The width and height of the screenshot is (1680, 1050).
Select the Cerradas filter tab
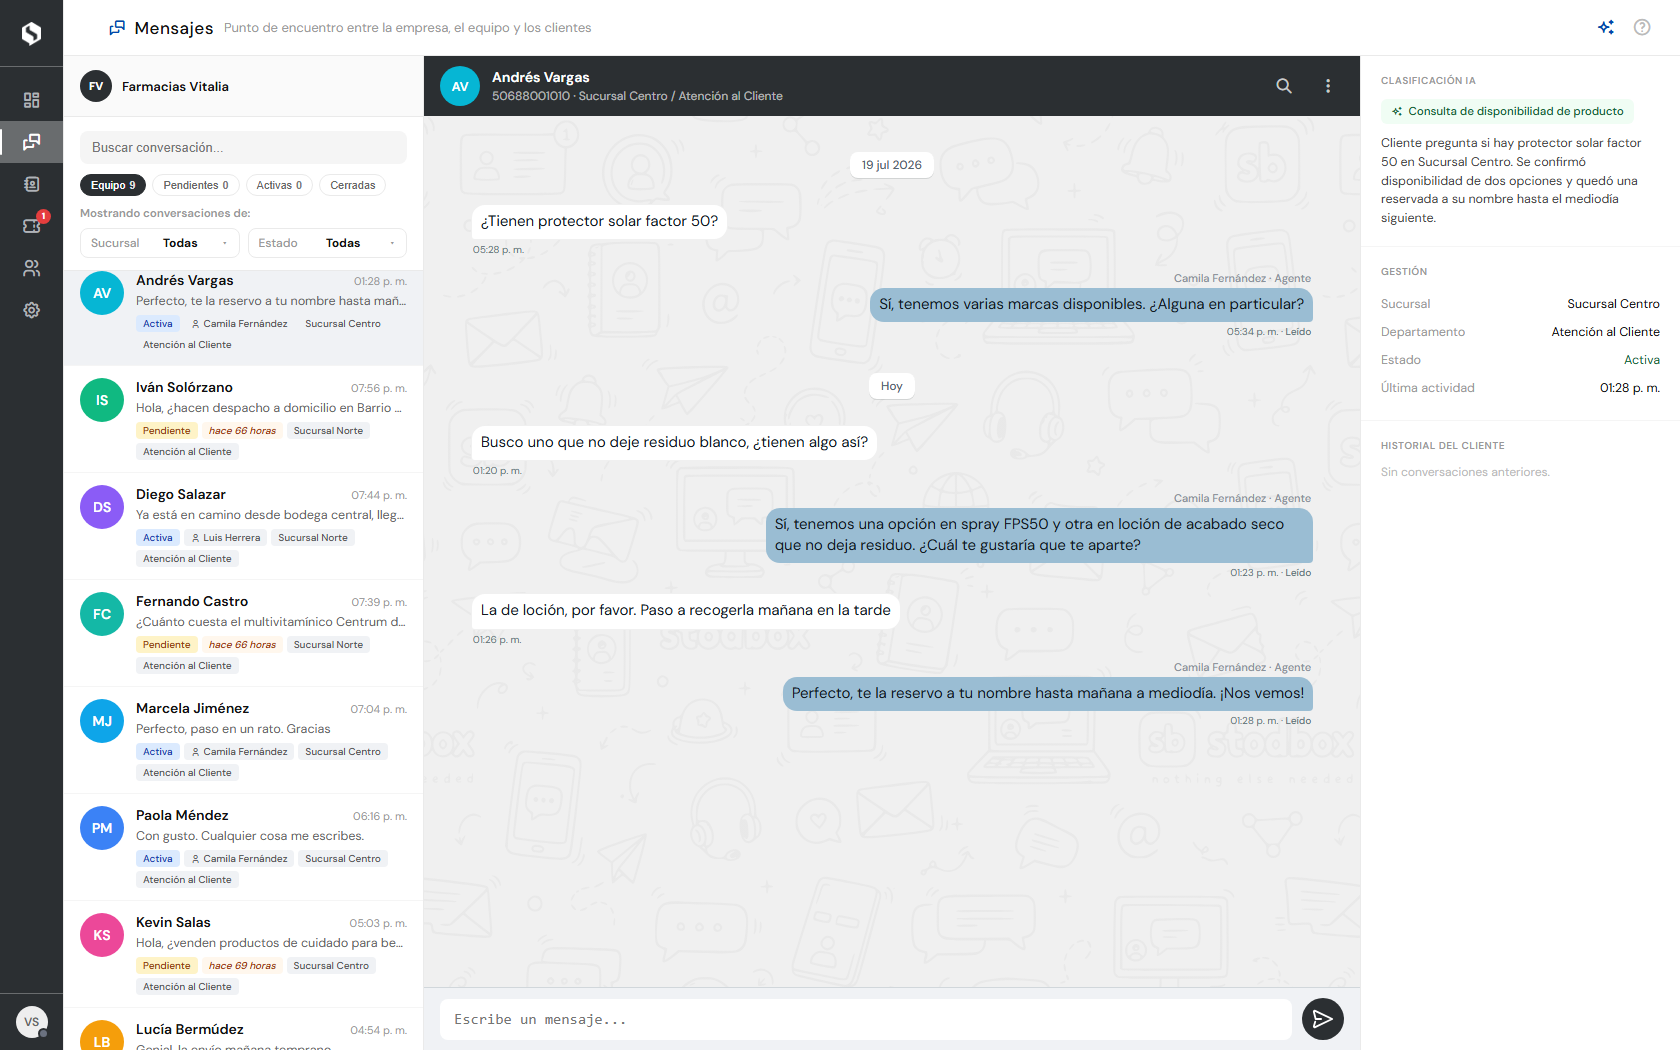(353, 185)
